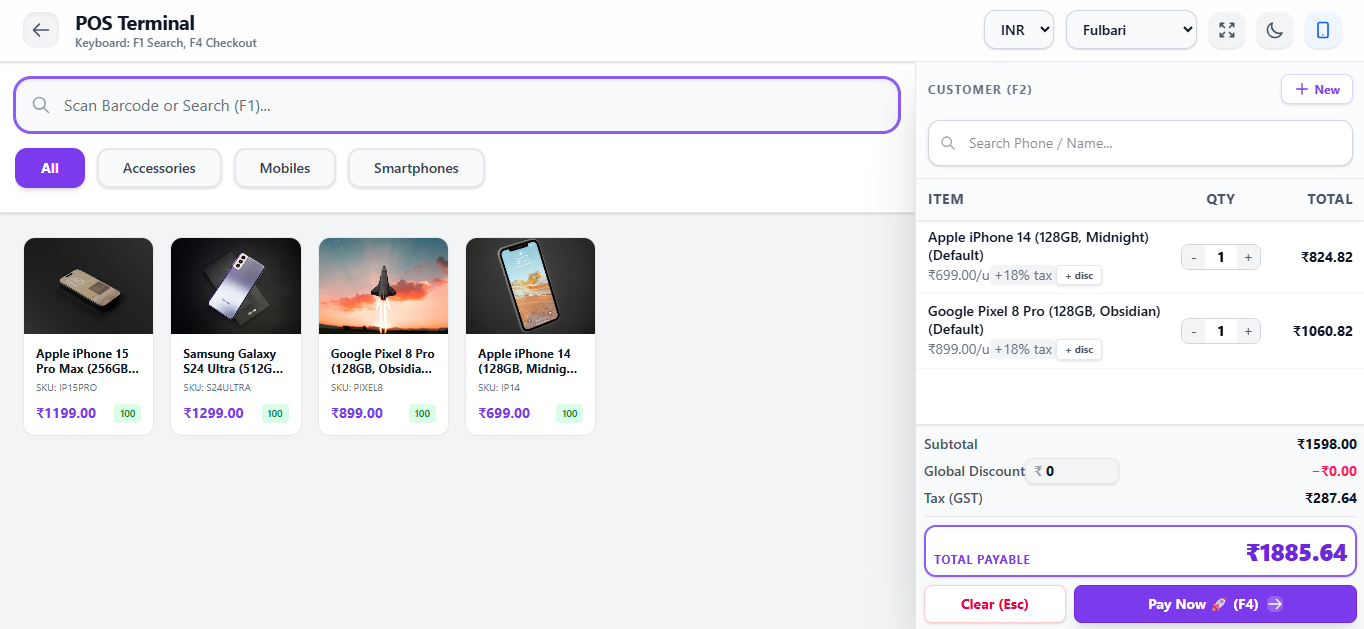Click stock badge 100 on Pixel 8 Pro card
The width and height of the screenshot is (1364, 629).
tap(422, 413)
